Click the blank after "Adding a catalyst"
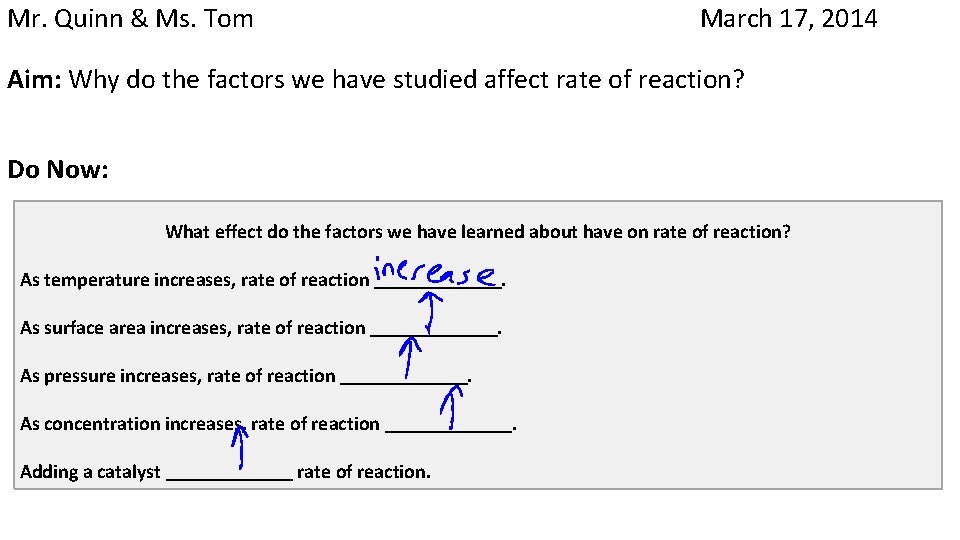The width and height of the screenshot is (960, 540). pos(229,478)
